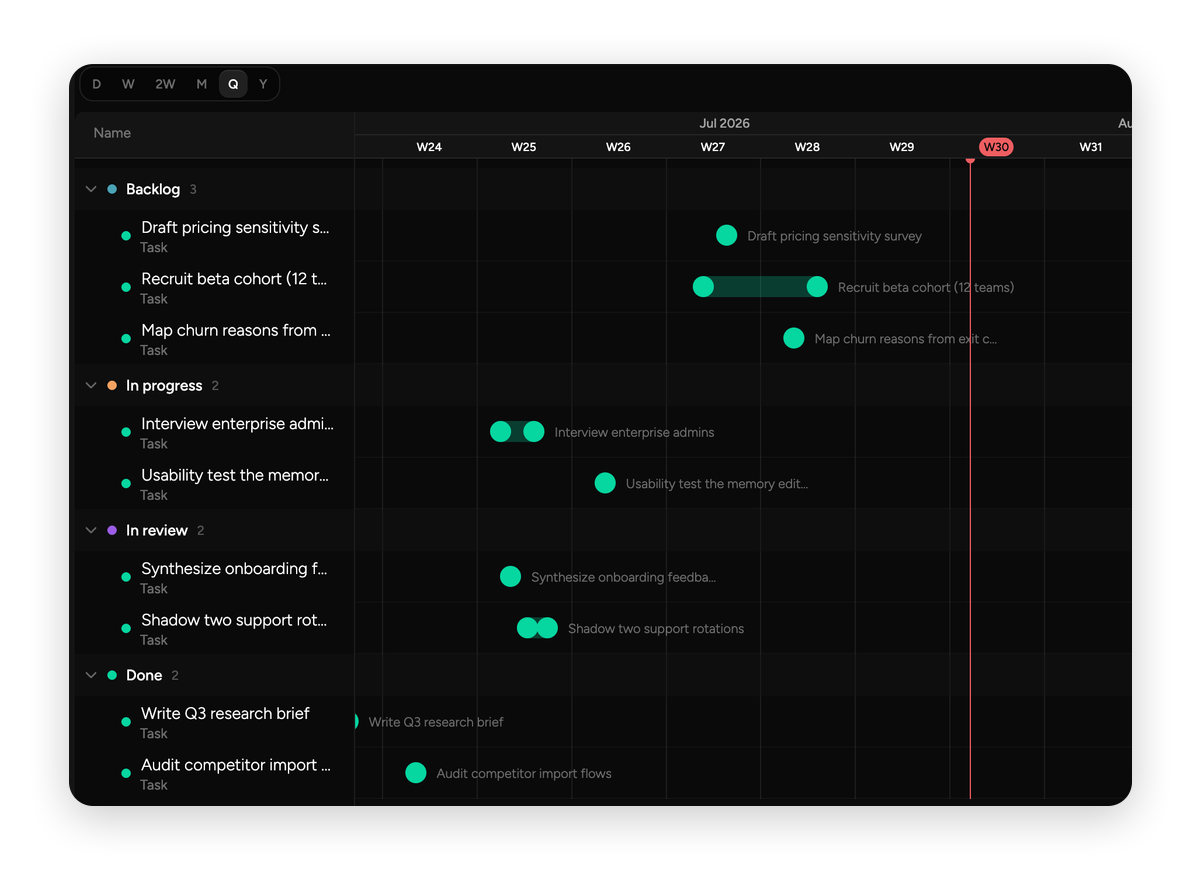Click the Recruit beta cohort bar start handle
The height and width of the screenshot is (870, 1200).
point(704,287)
